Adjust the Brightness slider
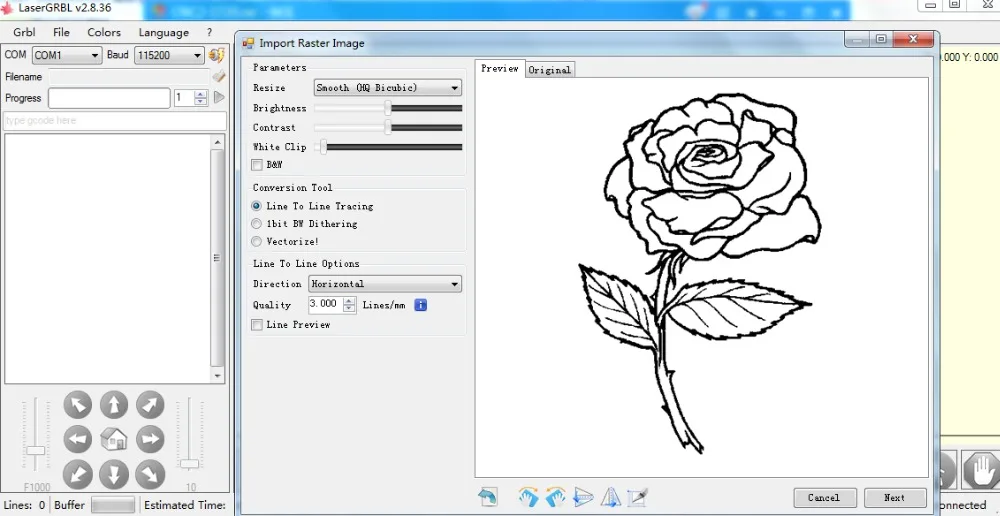The image size is (1000, 516). [388, 108]
